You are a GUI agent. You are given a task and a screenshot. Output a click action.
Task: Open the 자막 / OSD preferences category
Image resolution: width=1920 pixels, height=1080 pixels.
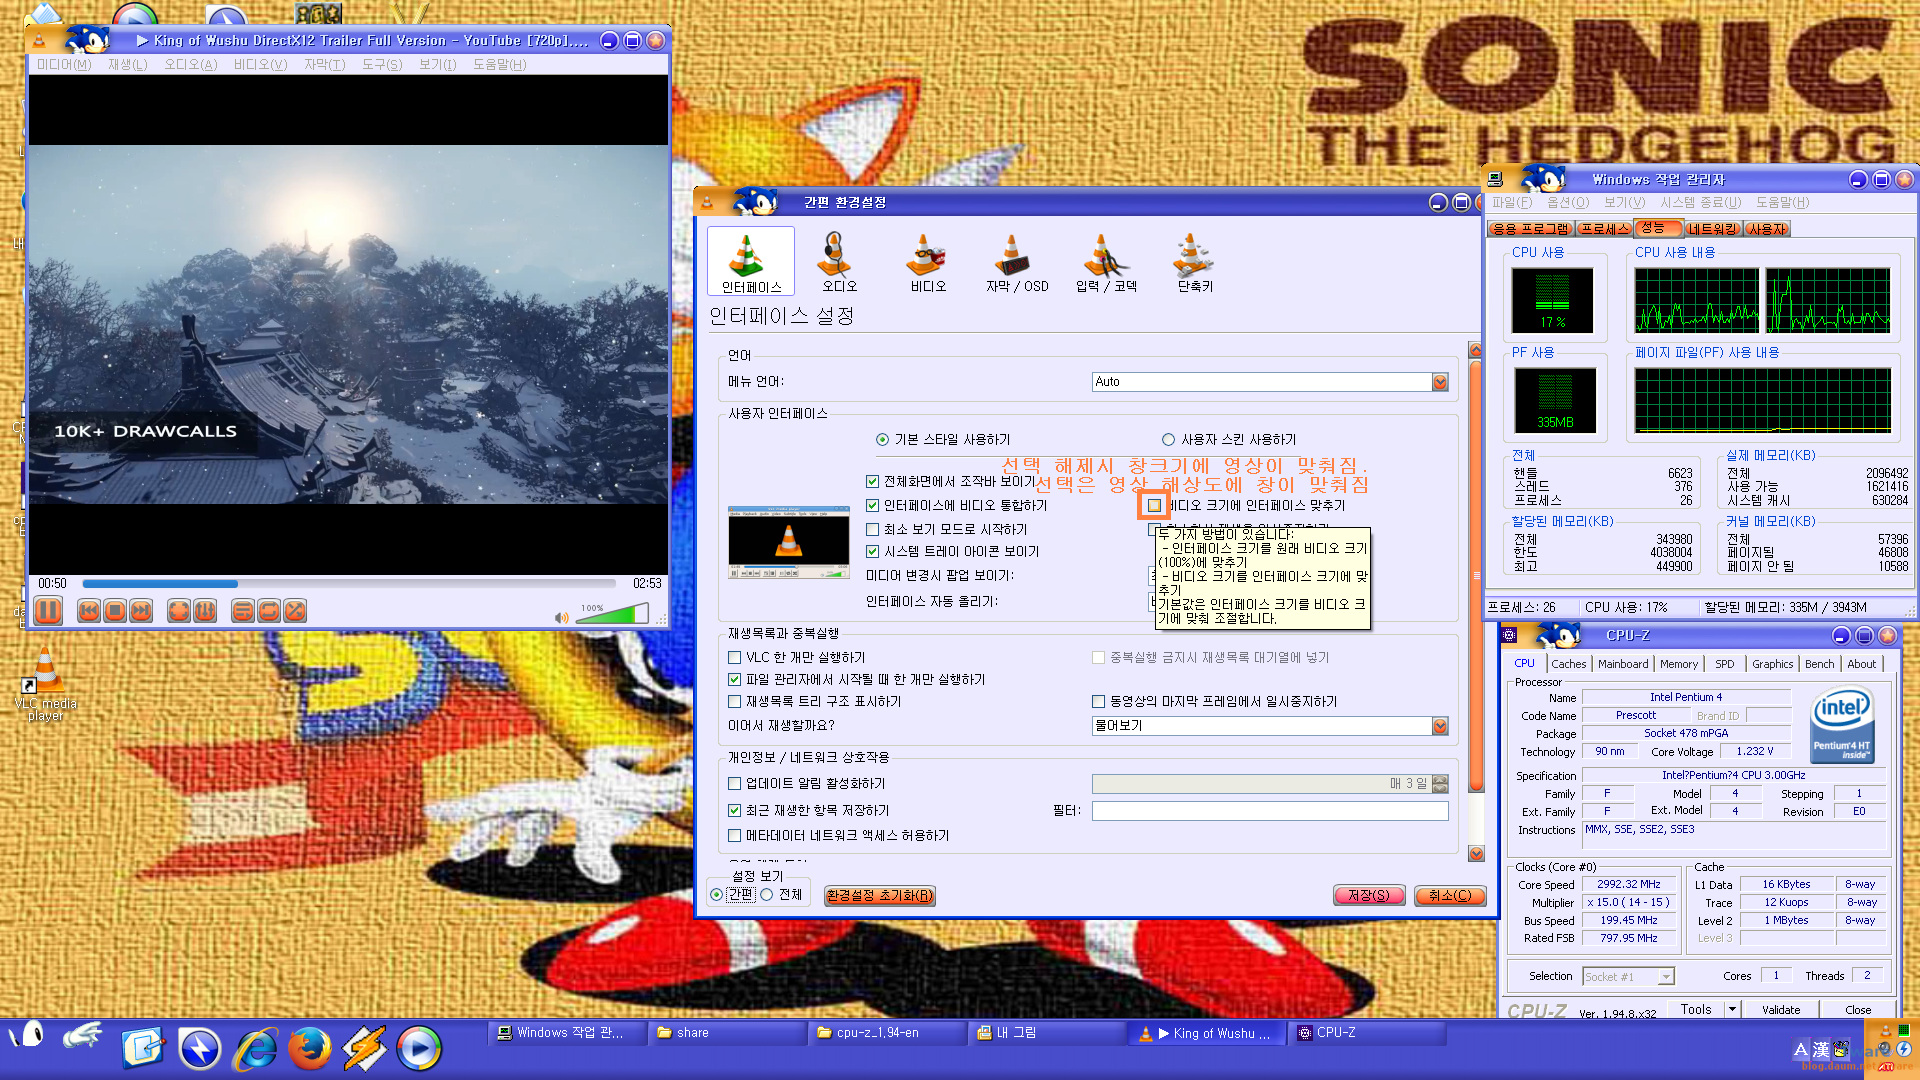tap(1015, 263)
